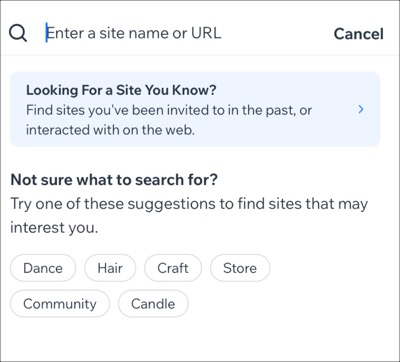This screenshot has width=400, height=362.
Task: Click the 'interest you.' line of text
Action: tap(54, 228)
